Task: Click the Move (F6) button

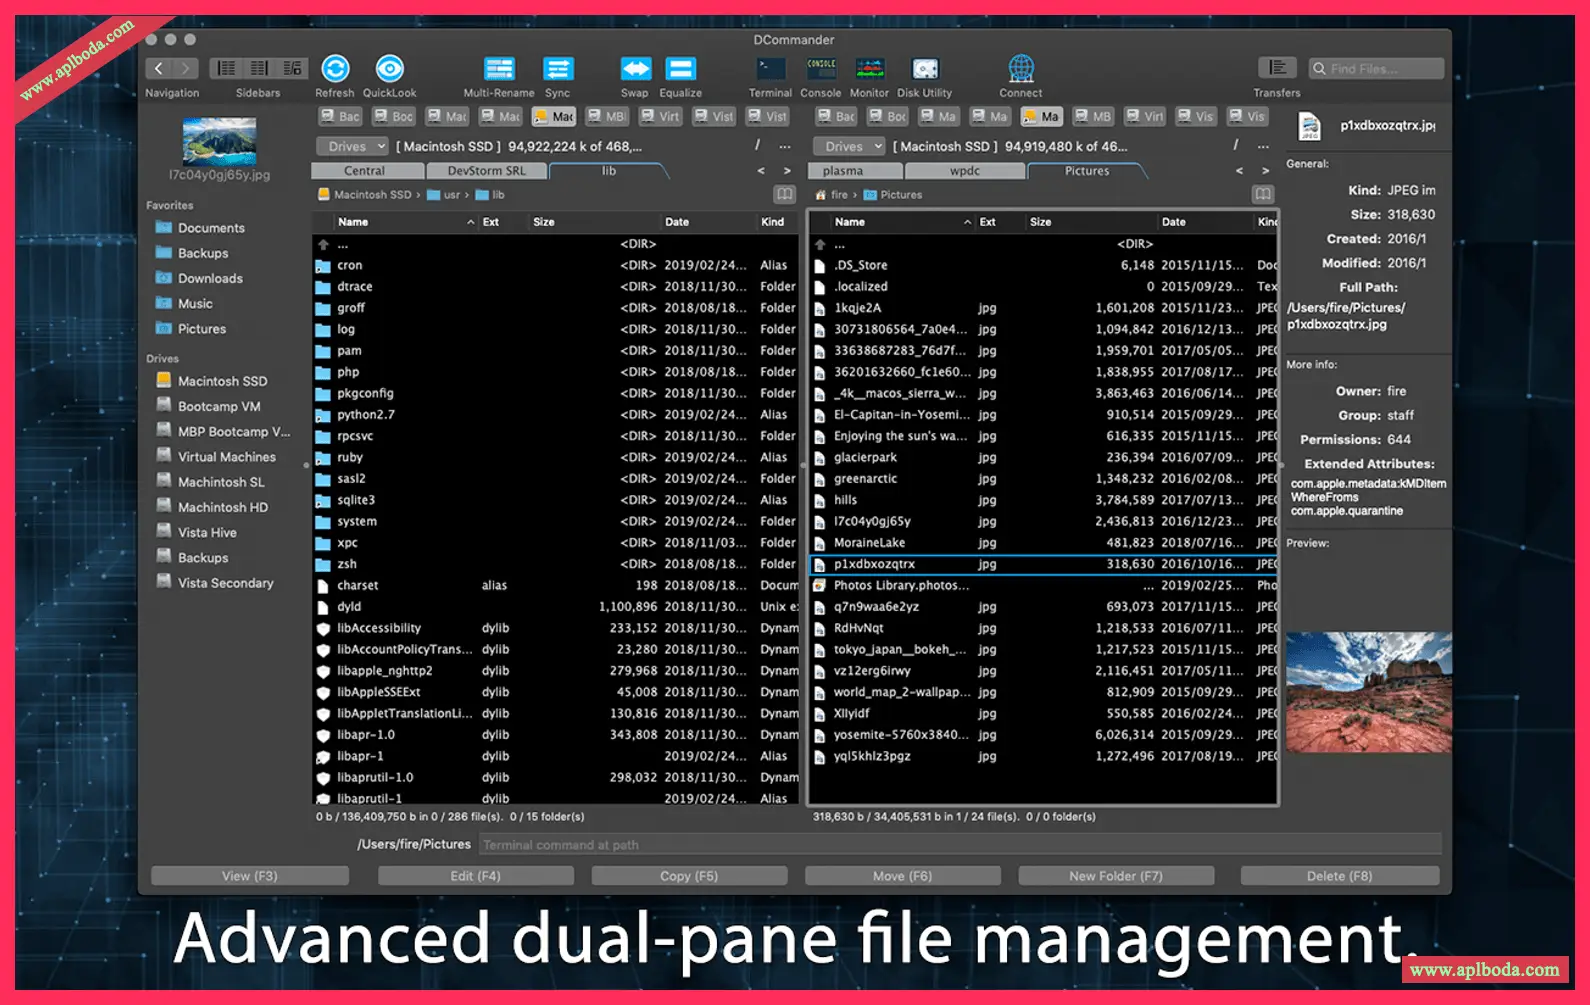Action: [x=902, y=876]
